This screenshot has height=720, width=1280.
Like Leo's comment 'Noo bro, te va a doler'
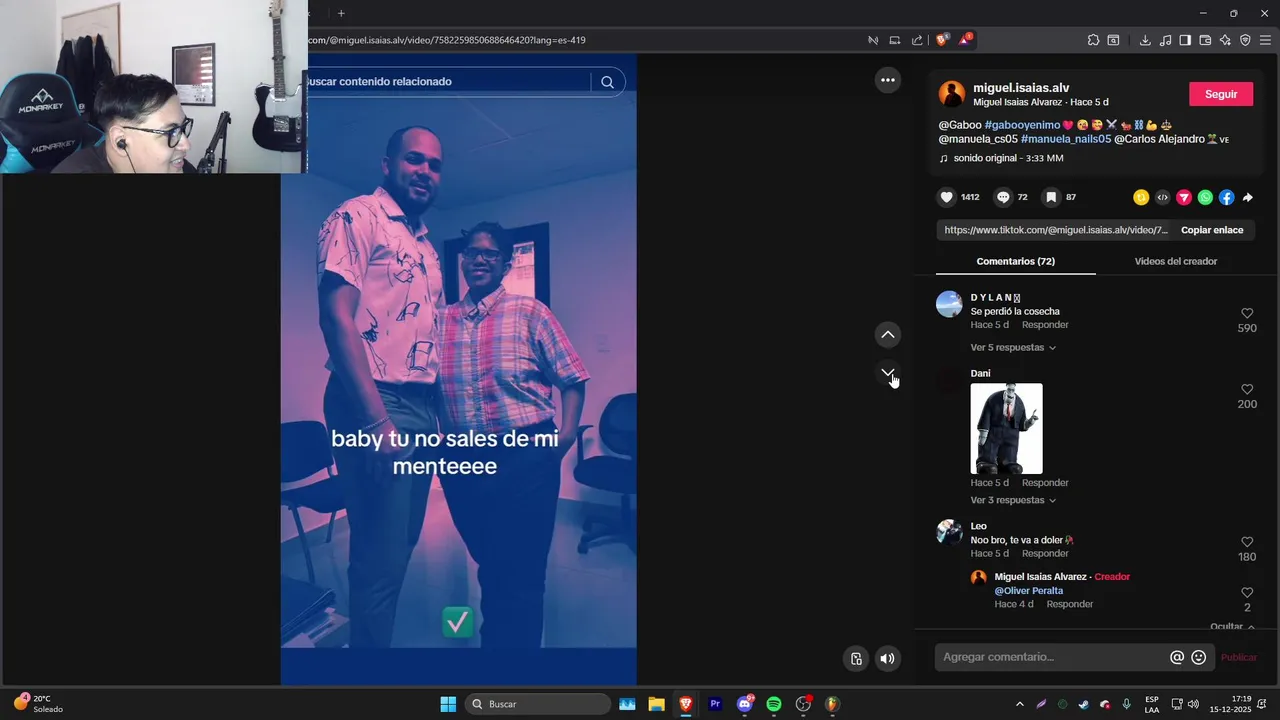[1247, 542]
